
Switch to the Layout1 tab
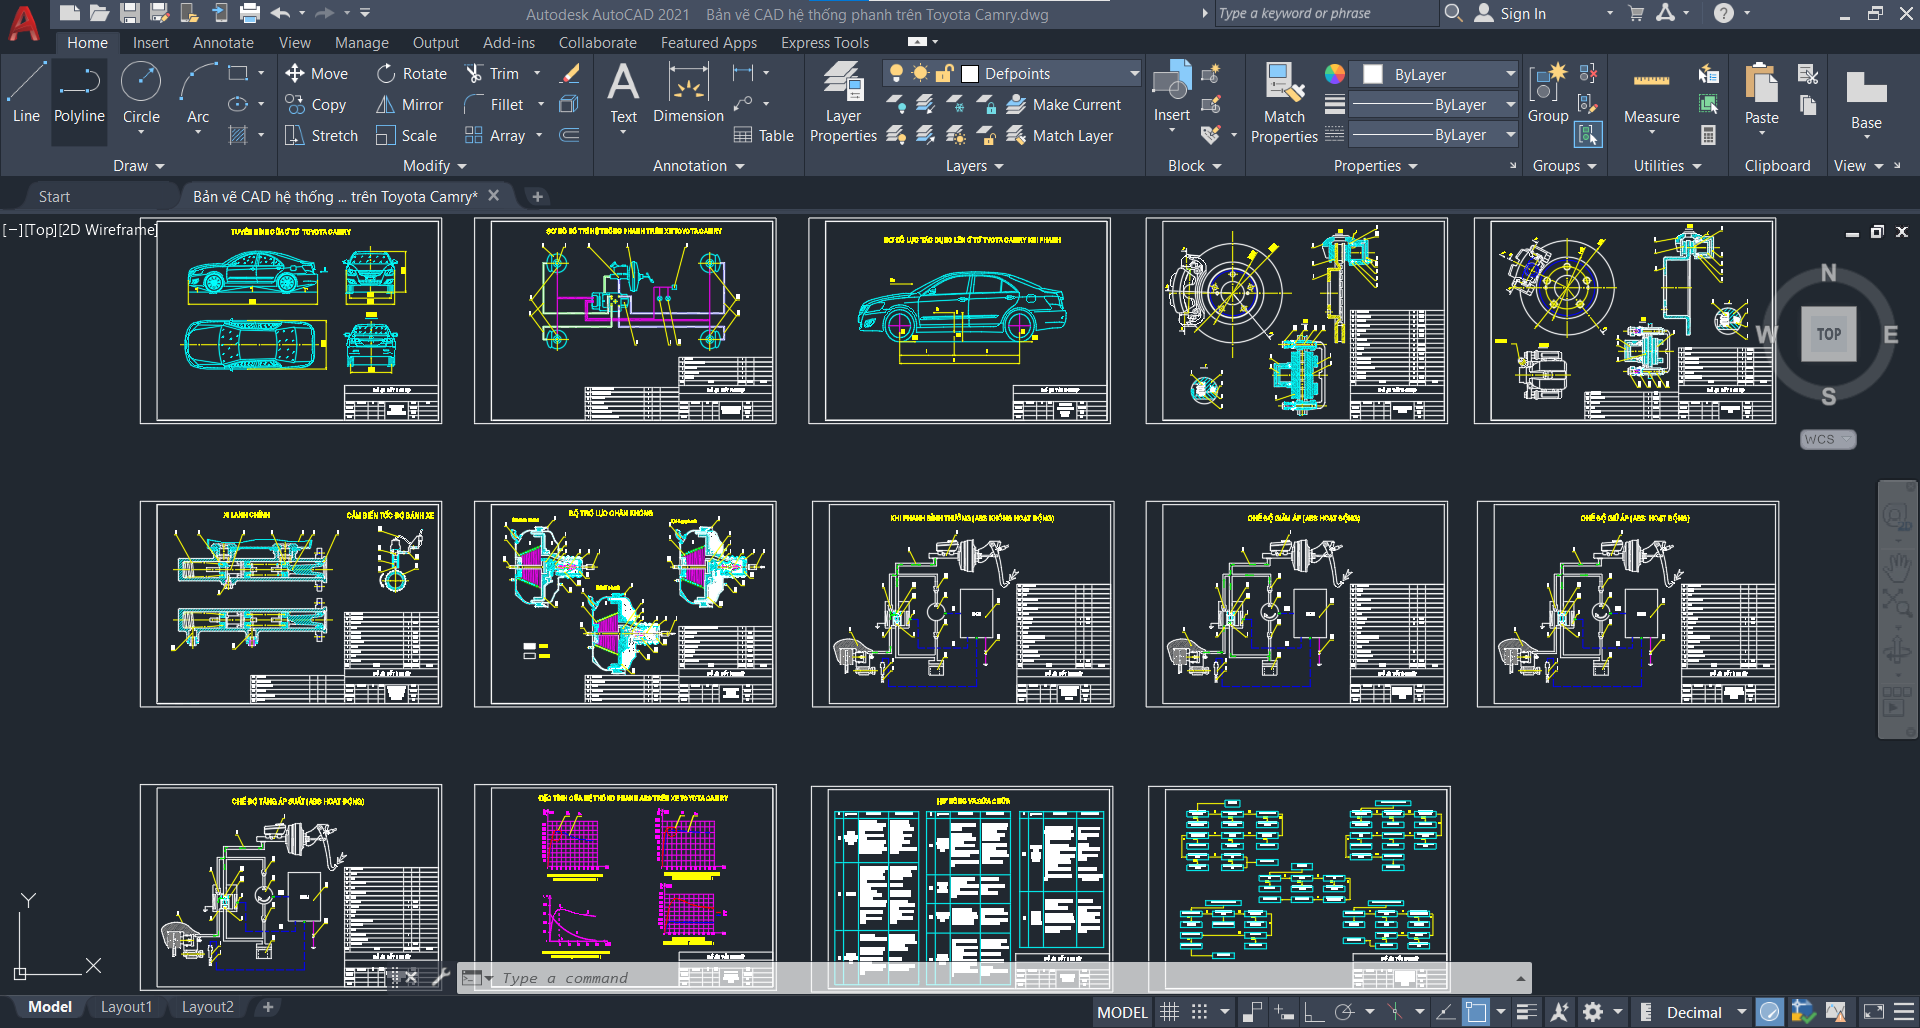(x=126, y=1007)
